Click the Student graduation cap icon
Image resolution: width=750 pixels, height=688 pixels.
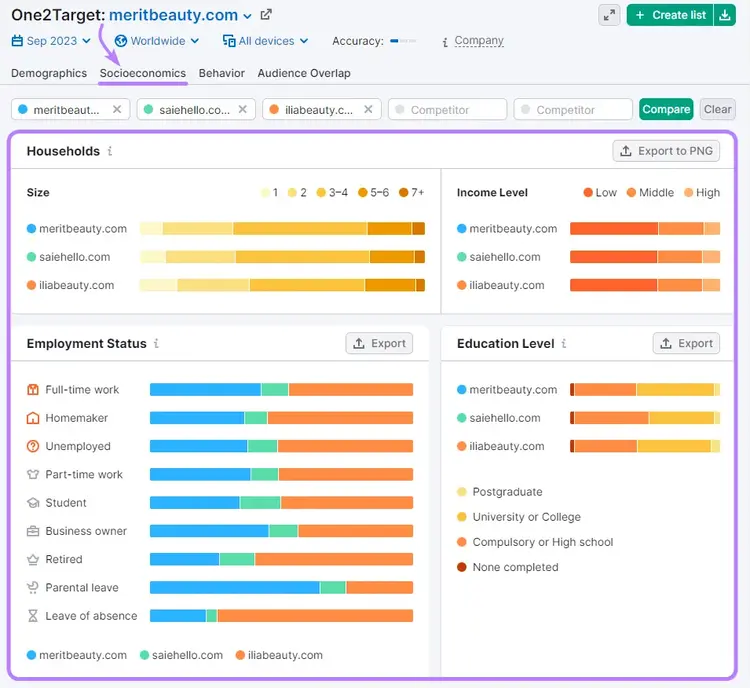(x=33, y=502)
